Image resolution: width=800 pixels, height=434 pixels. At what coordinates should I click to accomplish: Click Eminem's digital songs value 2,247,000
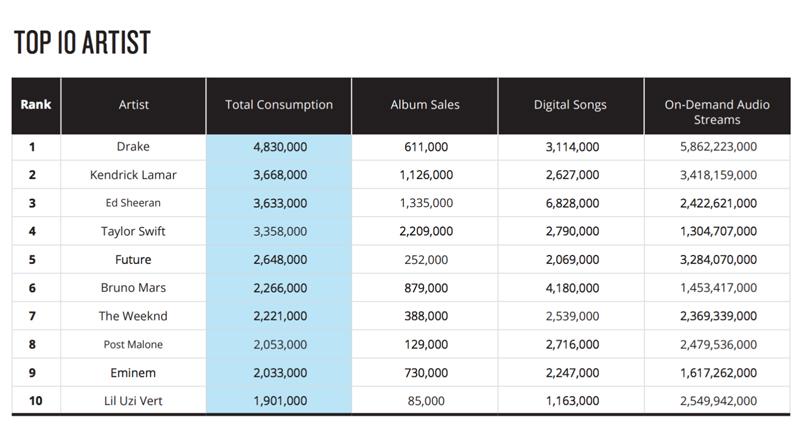click(570, 372)
